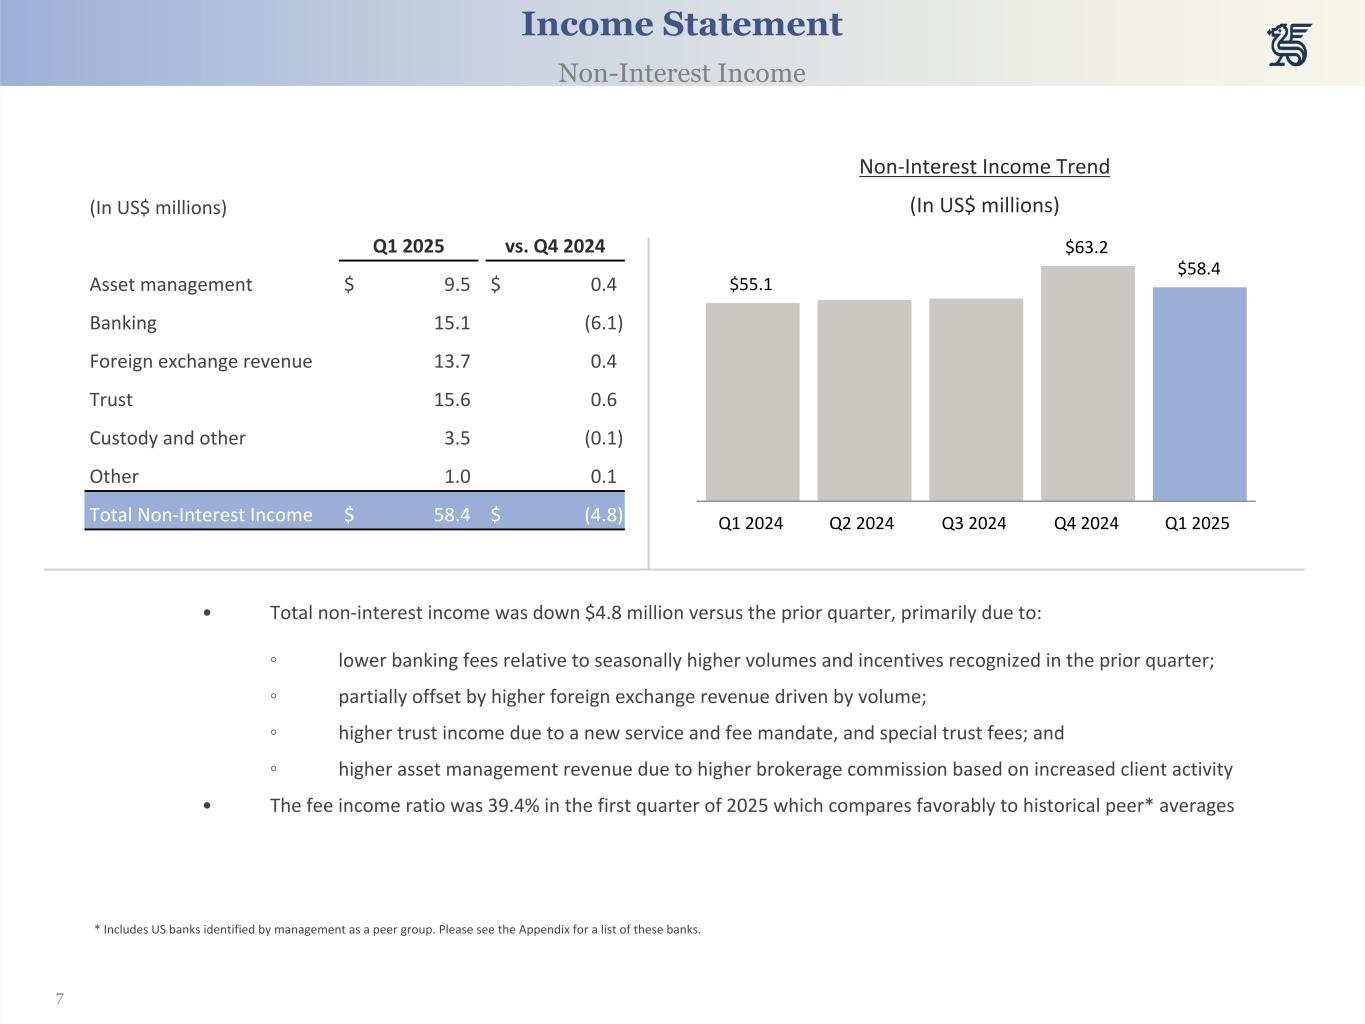Click the $63.2 data label above bar
Image resolution: width=1365 pixels, height=1024 pixels.
[1086, 247]
